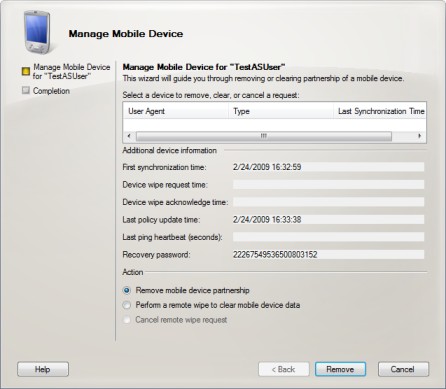446x389 pixels.
Task: Click the 'Last ping heartbeat (seconds):' label
Action: pyautogui.click(x=172, y=237)
